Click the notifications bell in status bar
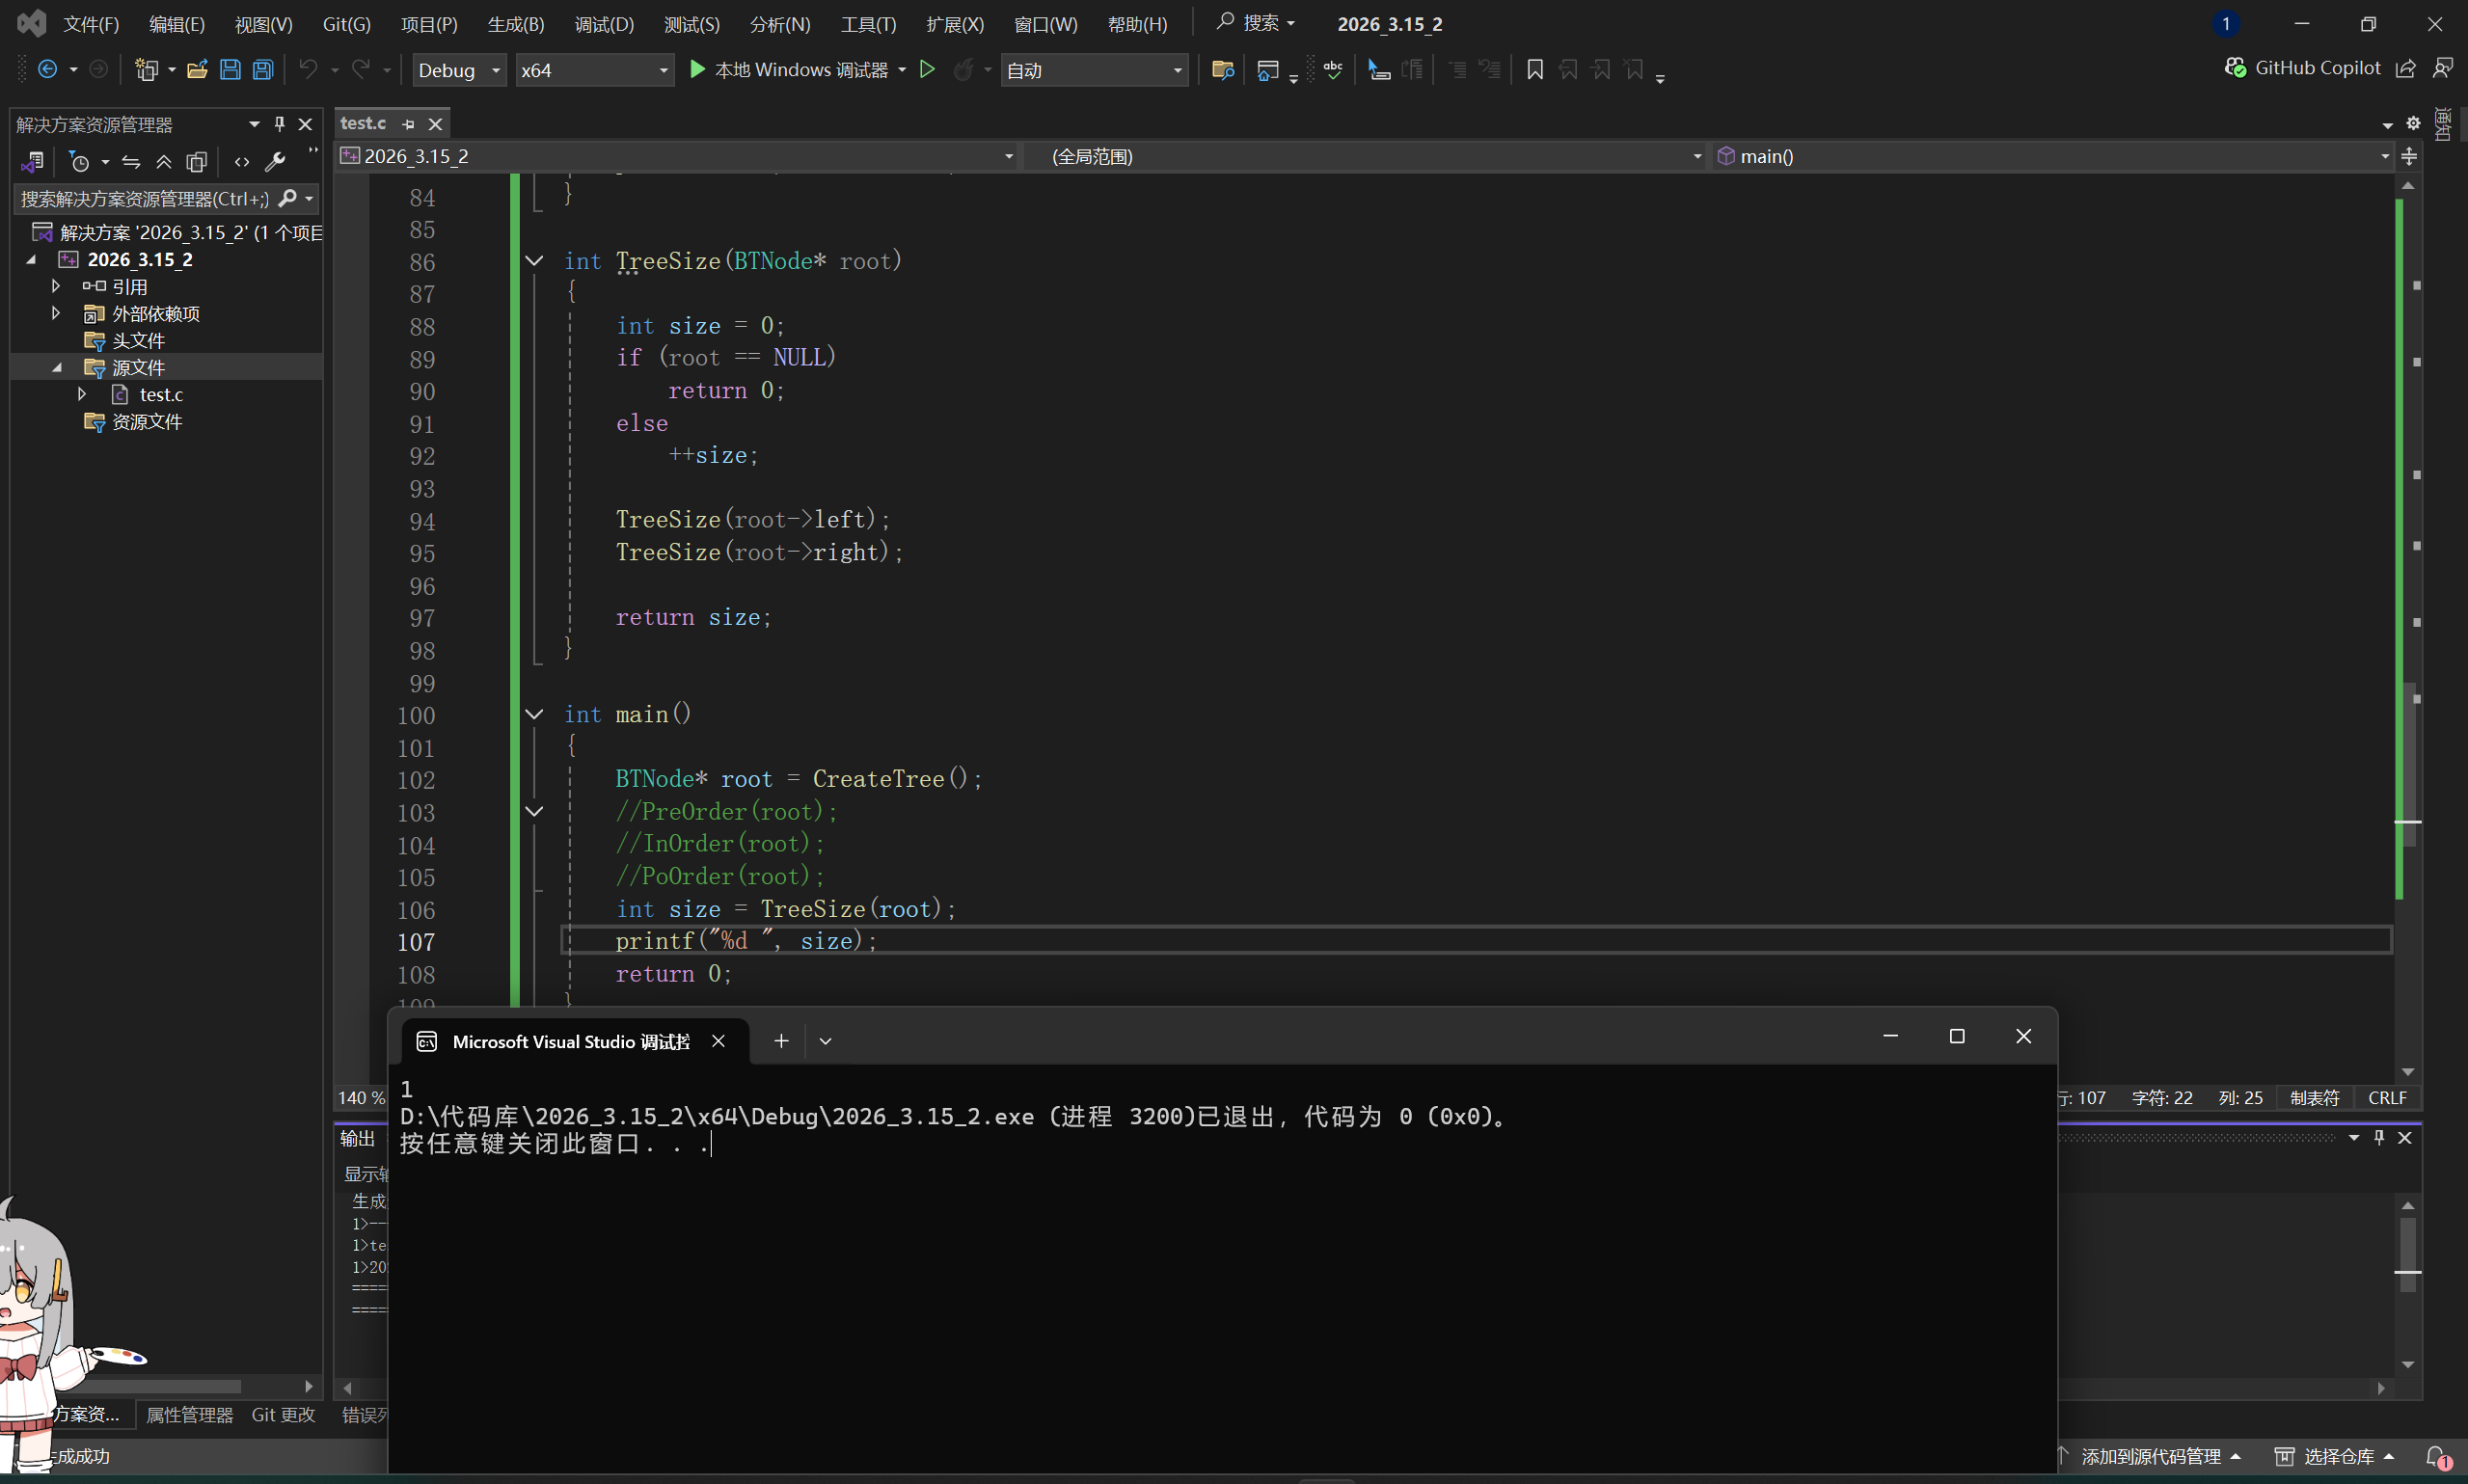The image size is (2468, 1484). [2437, 1457]
